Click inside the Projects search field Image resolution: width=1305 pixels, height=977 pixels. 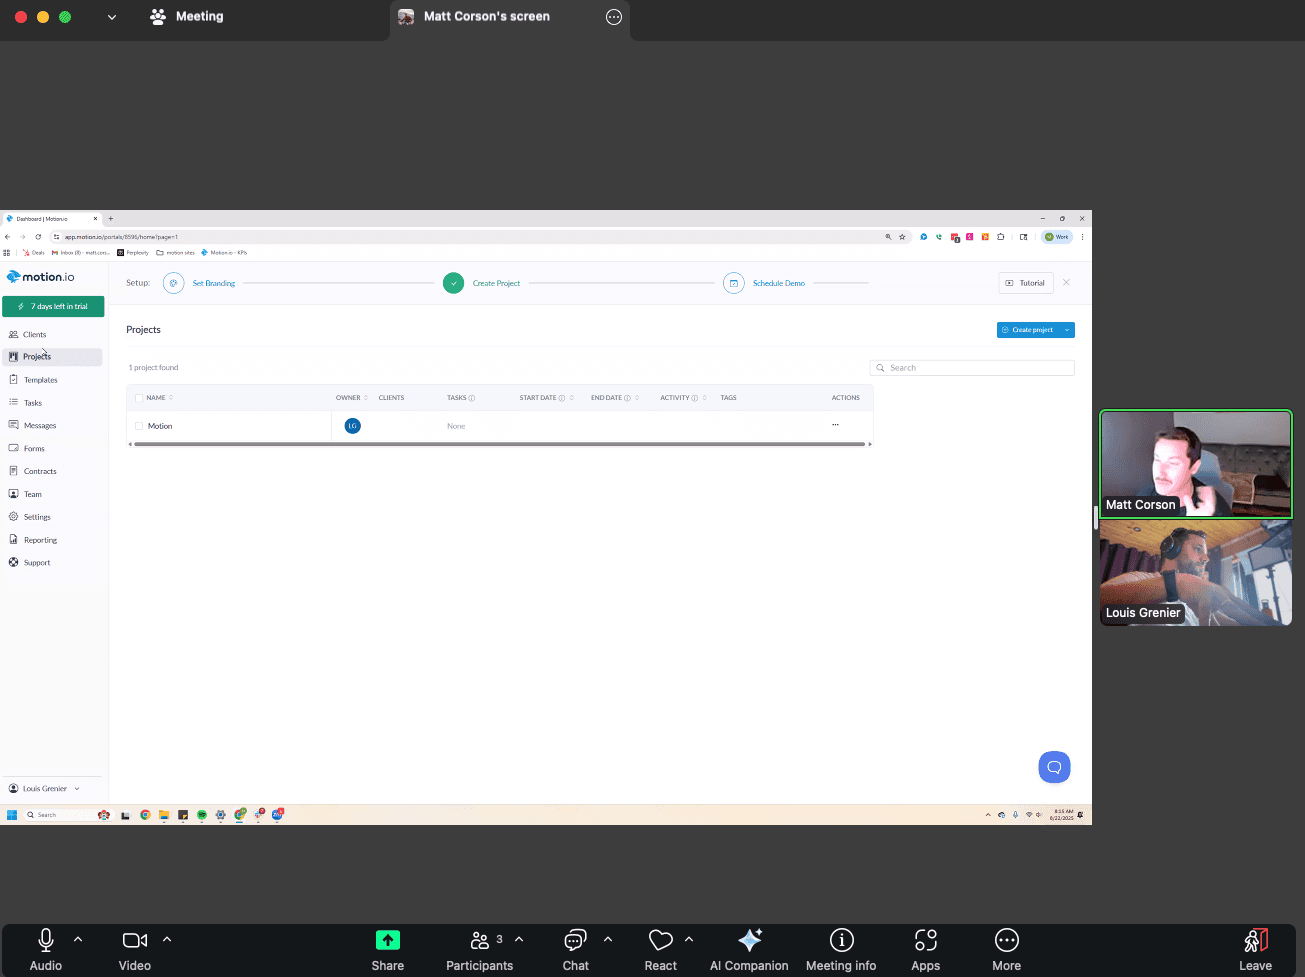coord(970,367)
